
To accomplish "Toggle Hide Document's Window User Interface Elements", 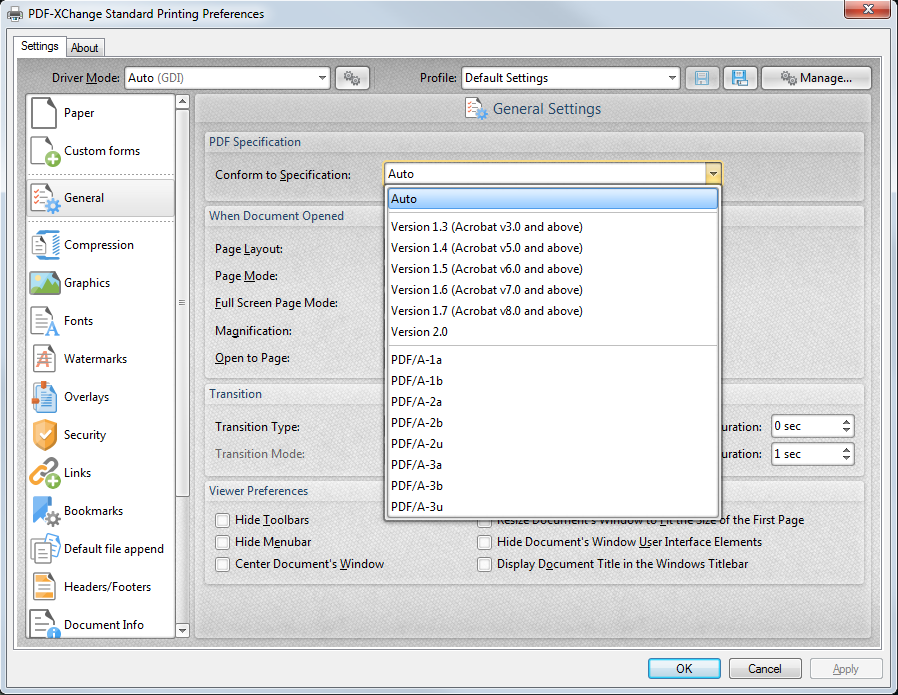I will pos(485,542).
